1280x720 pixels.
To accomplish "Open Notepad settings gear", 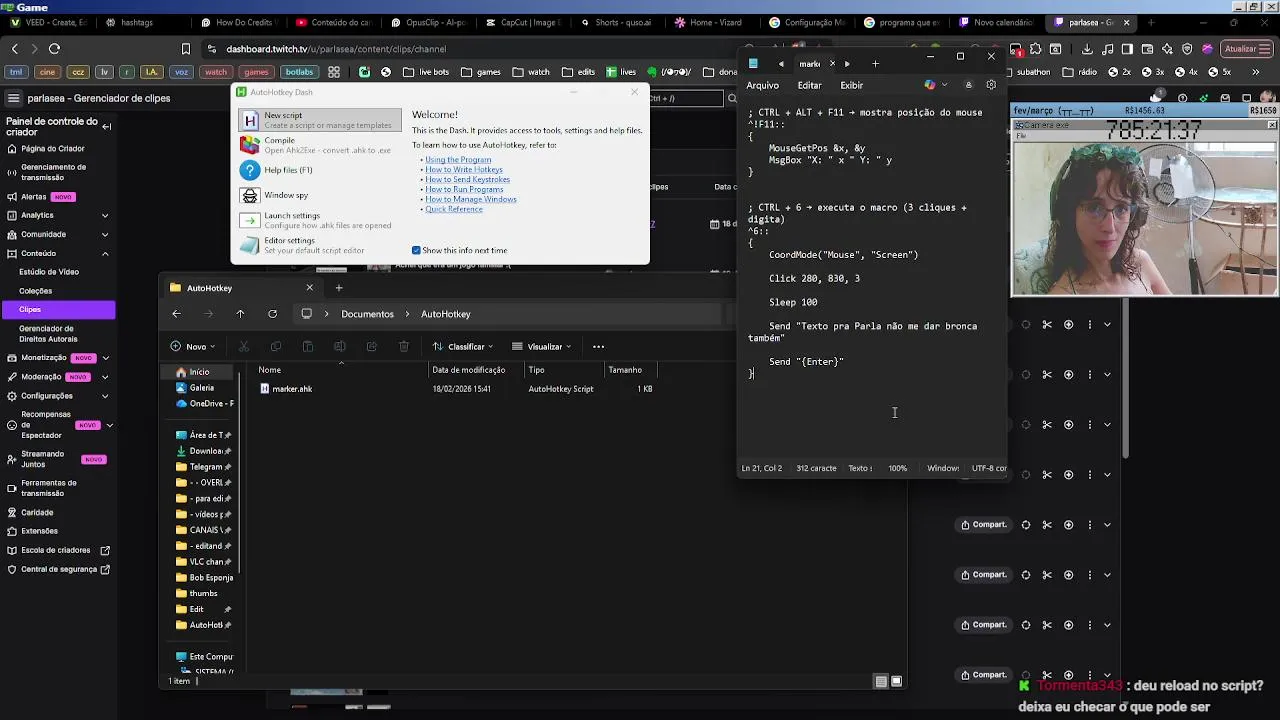I will coord(991,85).
